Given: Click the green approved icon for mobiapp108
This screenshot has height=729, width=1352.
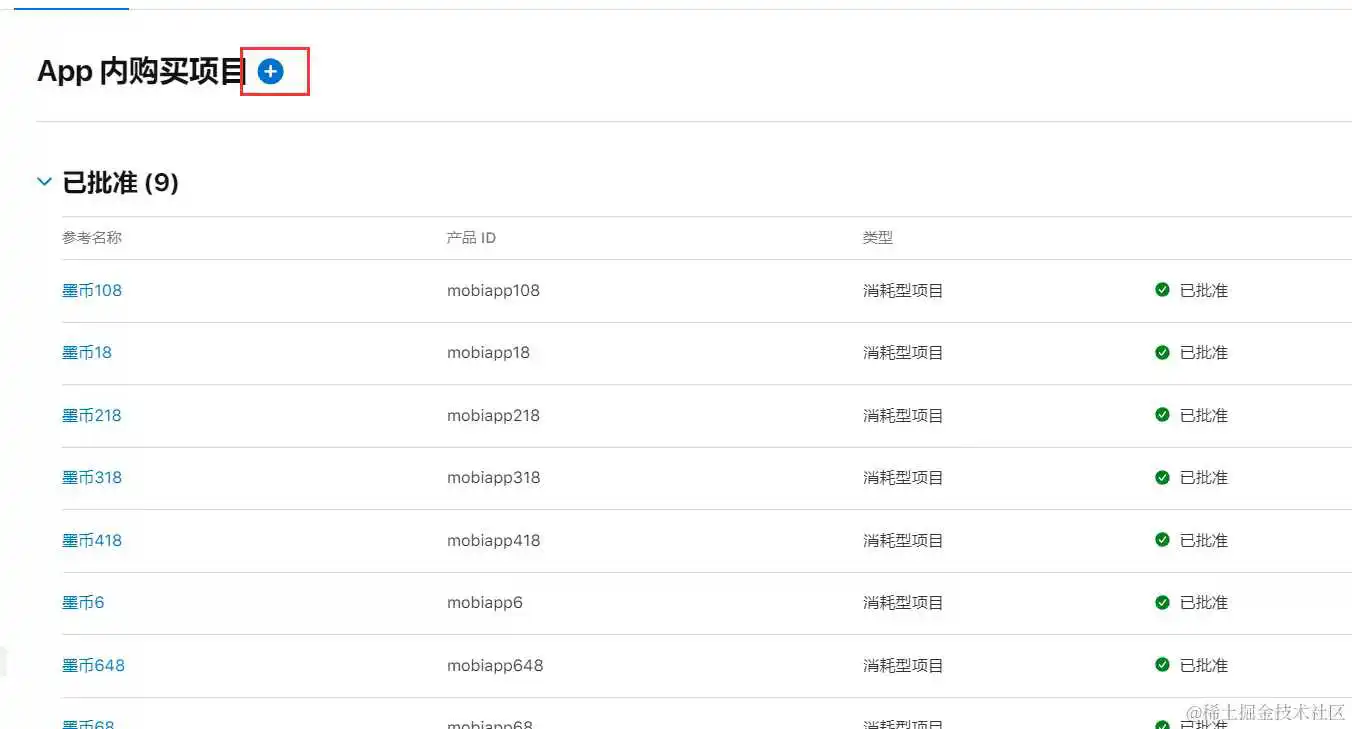Looking at the screenshot, I should point(1162,290).
